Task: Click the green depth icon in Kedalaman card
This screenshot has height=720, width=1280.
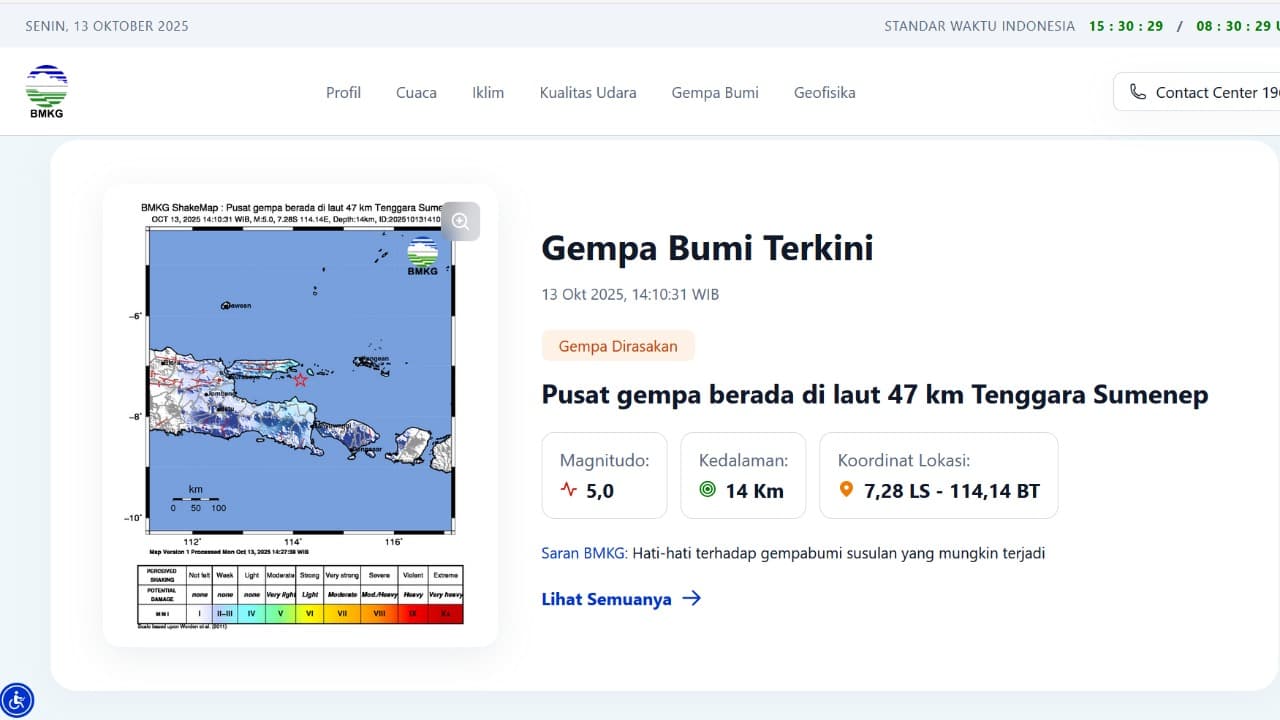Action: coord(706,491)
